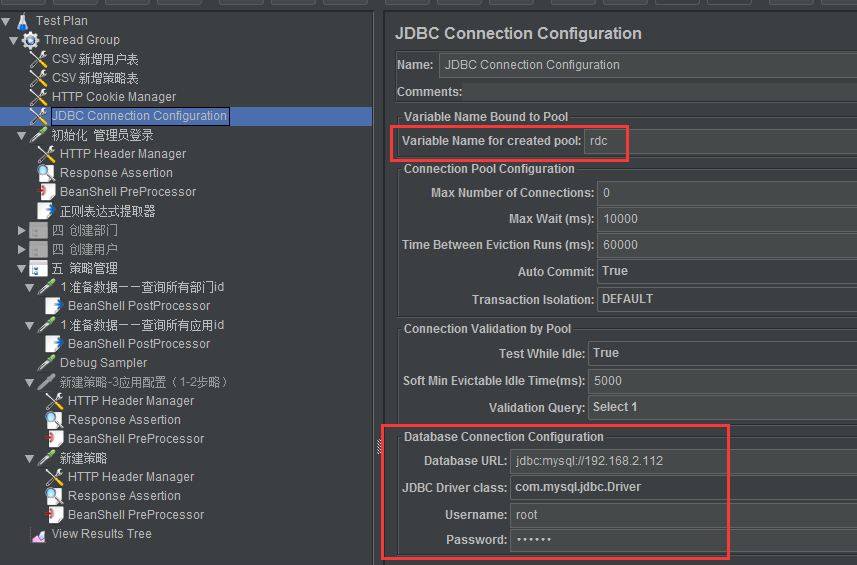Open the Test While Idle dropdown
Screen dimensions: 857x565
(x=722, y=353)
